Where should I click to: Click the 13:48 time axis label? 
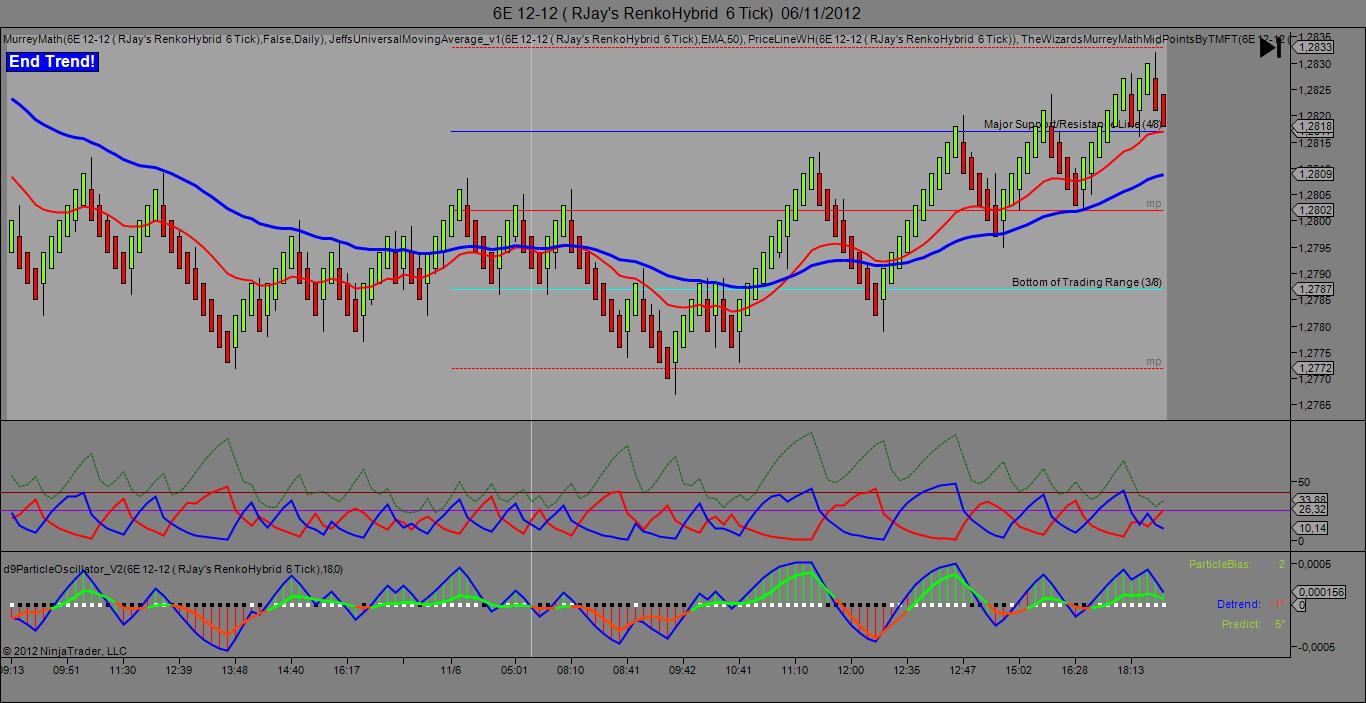coord(234,671)
